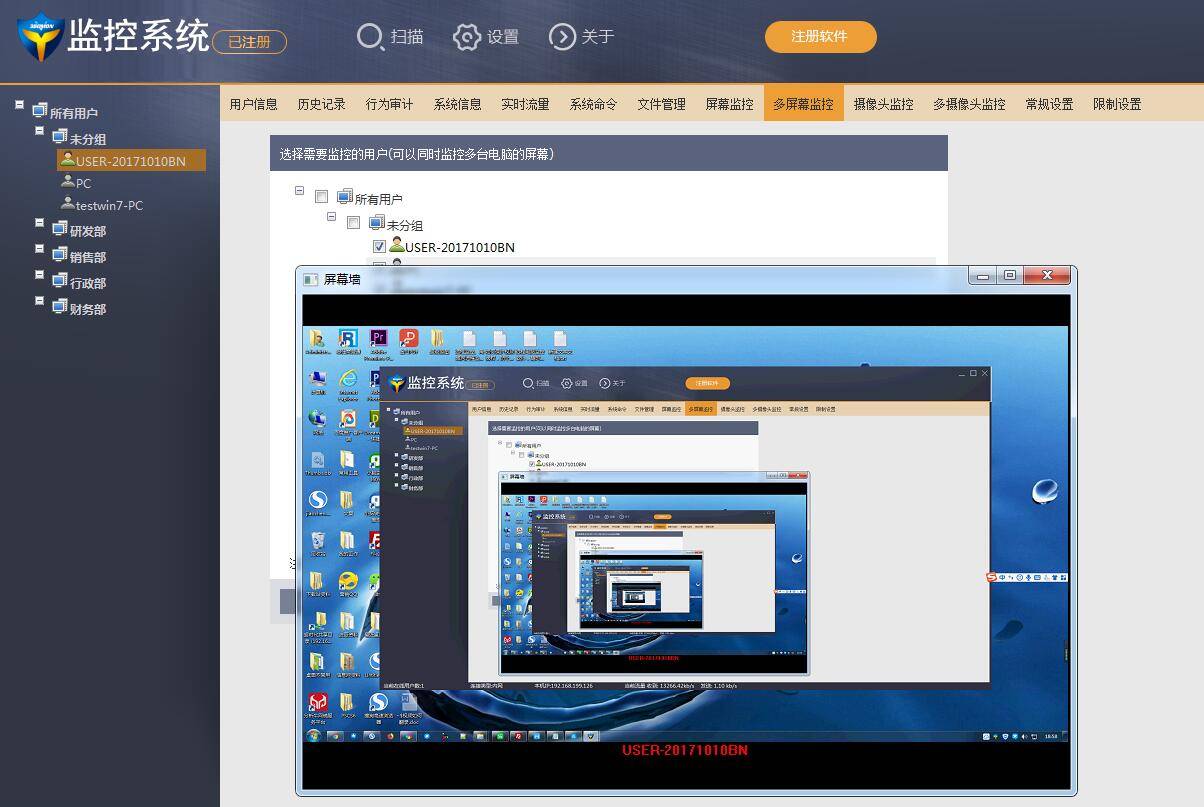Uncheck the USER-20171010BN checkbox
The width and height of the screenshot is (1204, 807).
(379, 246)
